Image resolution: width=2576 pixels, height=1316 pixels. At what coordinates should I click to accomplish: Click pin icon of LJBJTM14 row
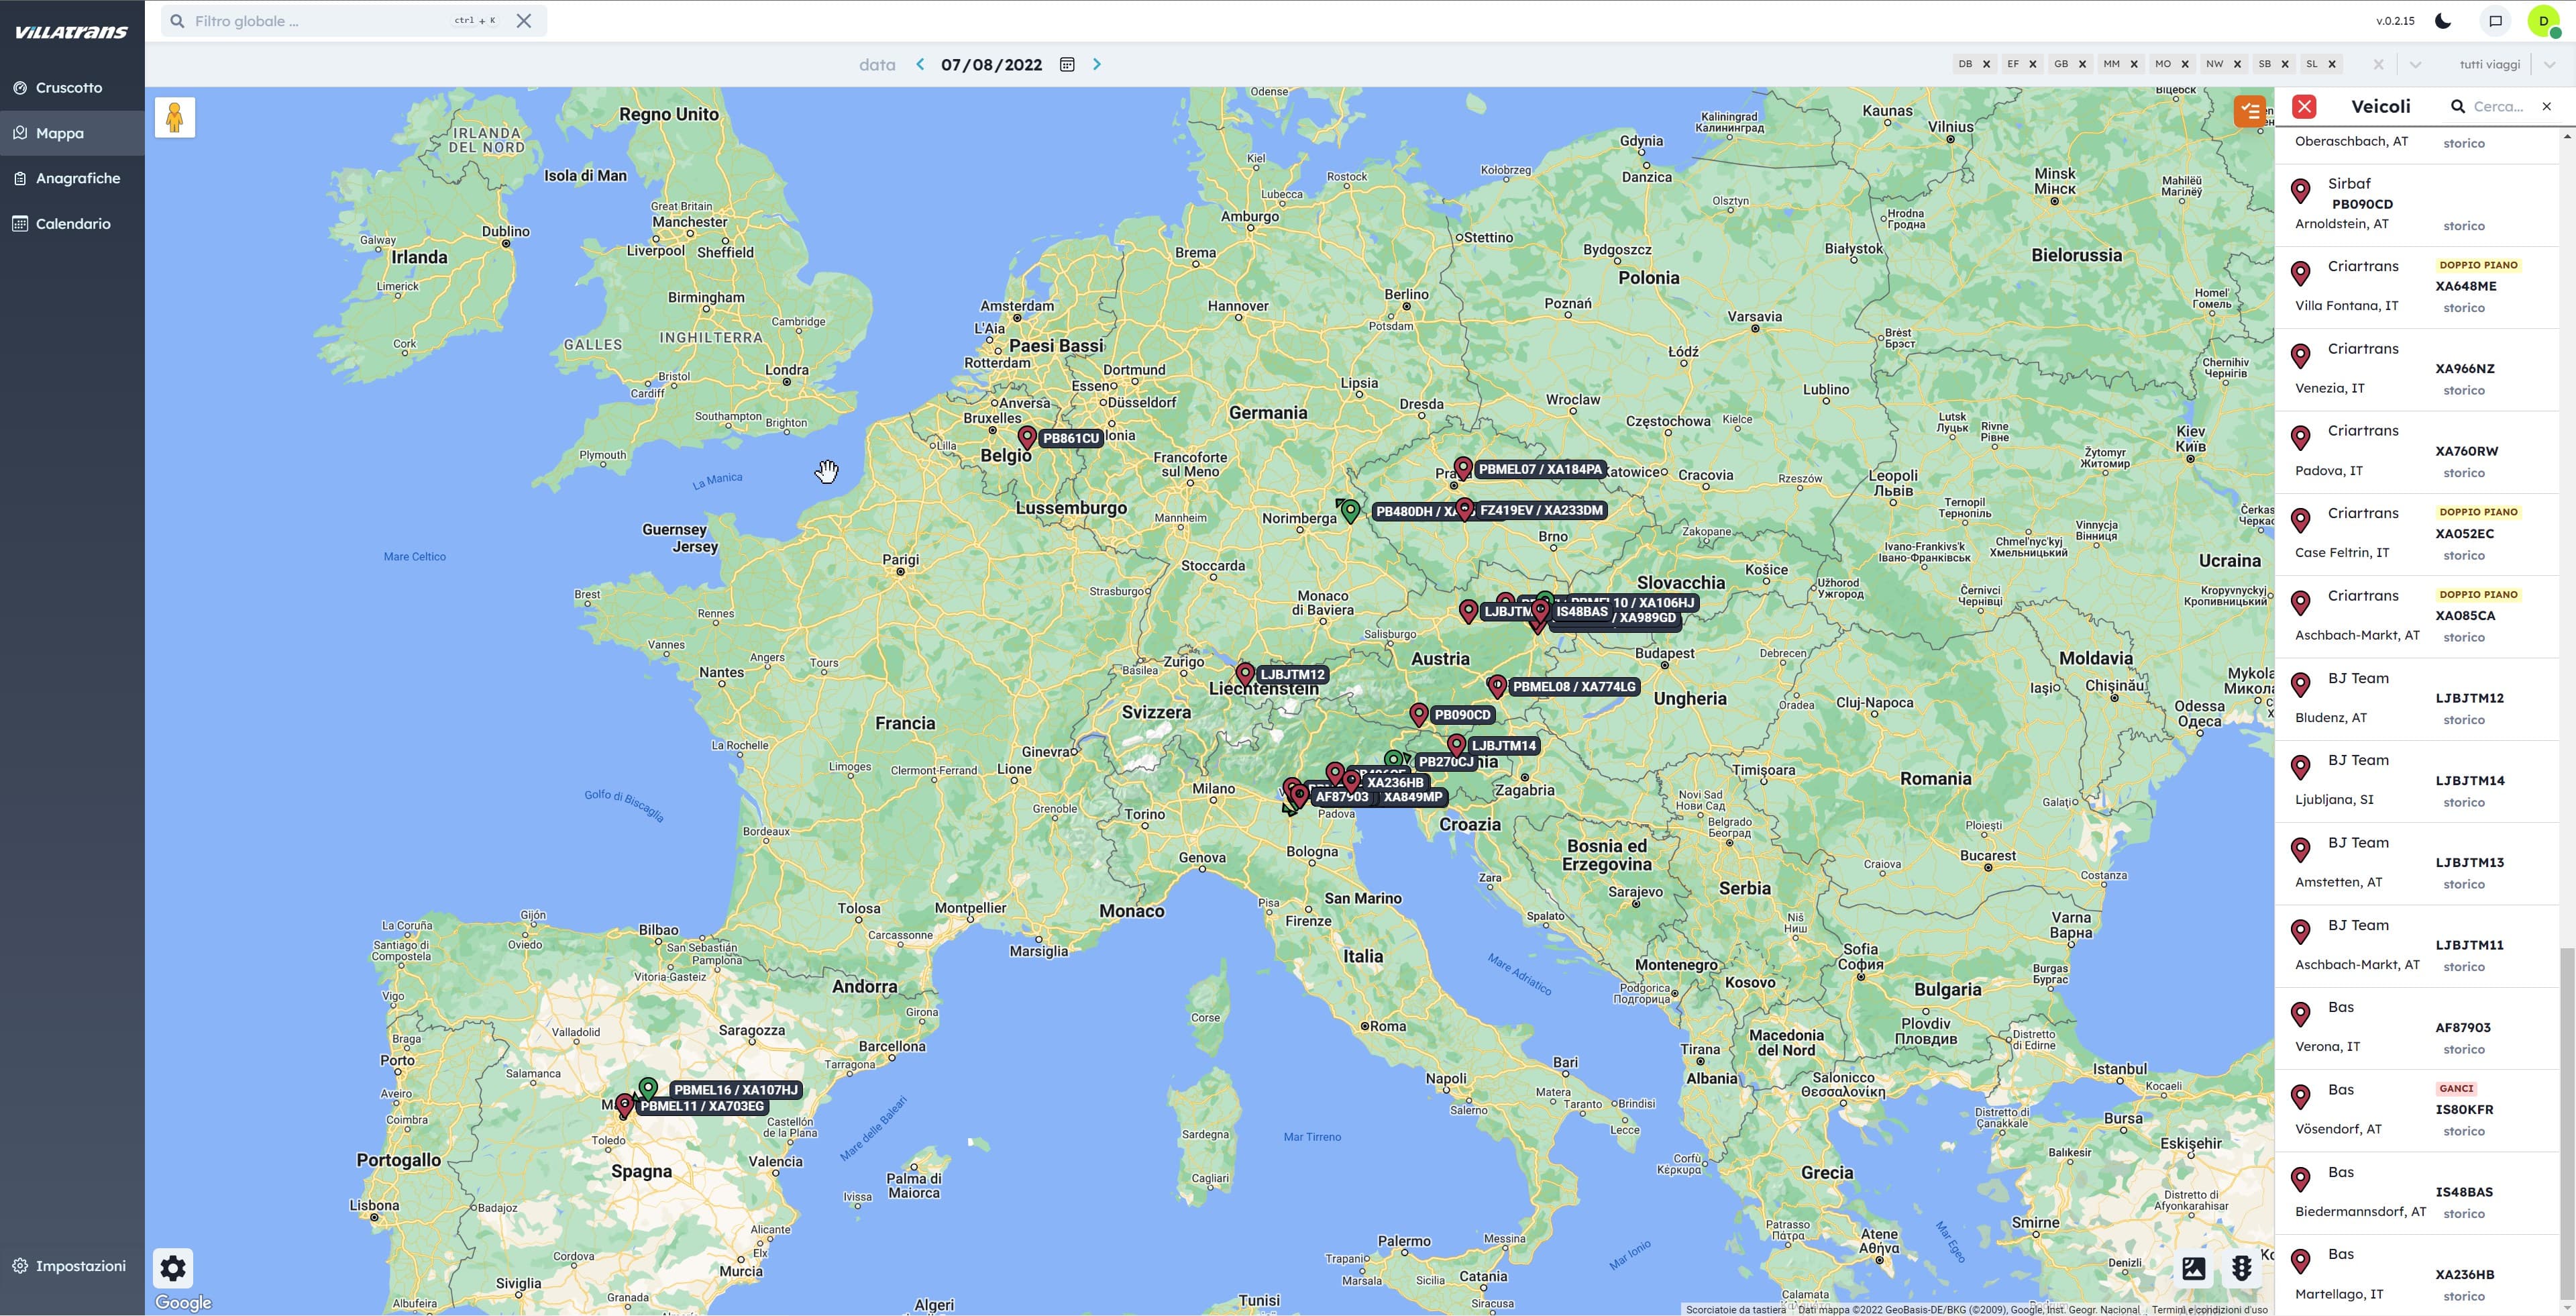point(2300,767)
